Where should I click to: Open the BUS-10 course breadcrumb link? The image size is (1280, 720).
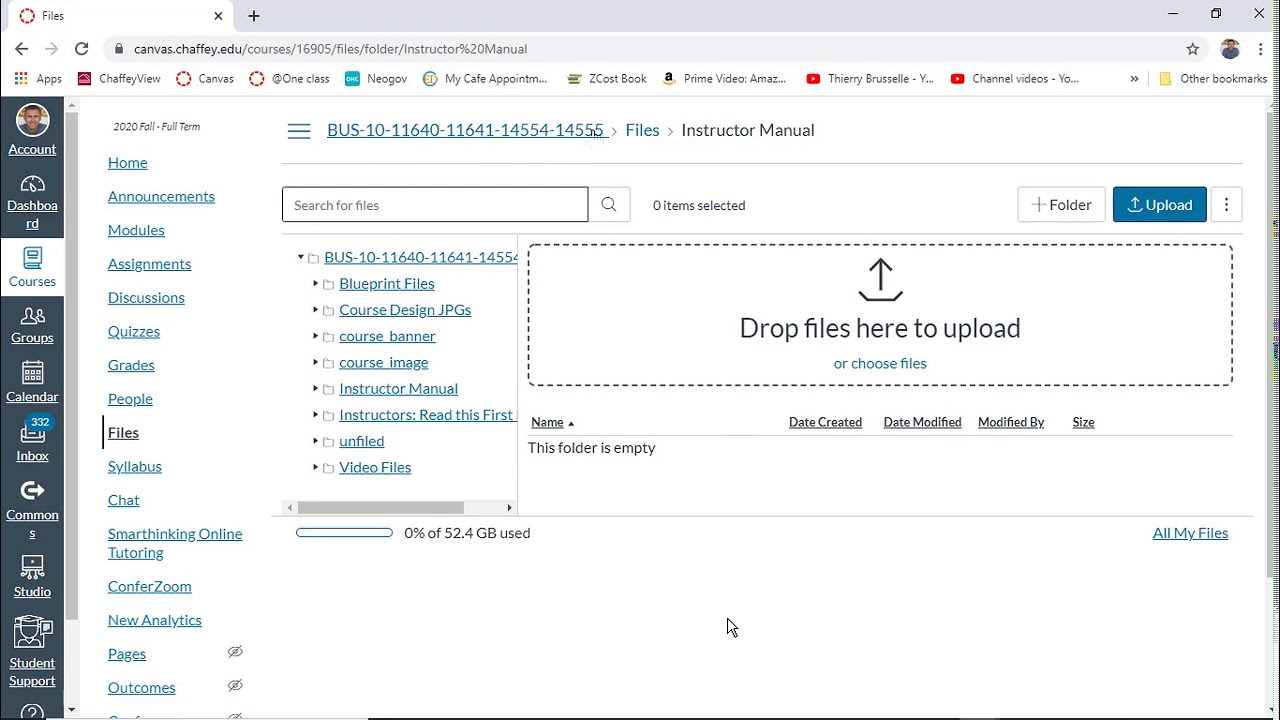465,130
